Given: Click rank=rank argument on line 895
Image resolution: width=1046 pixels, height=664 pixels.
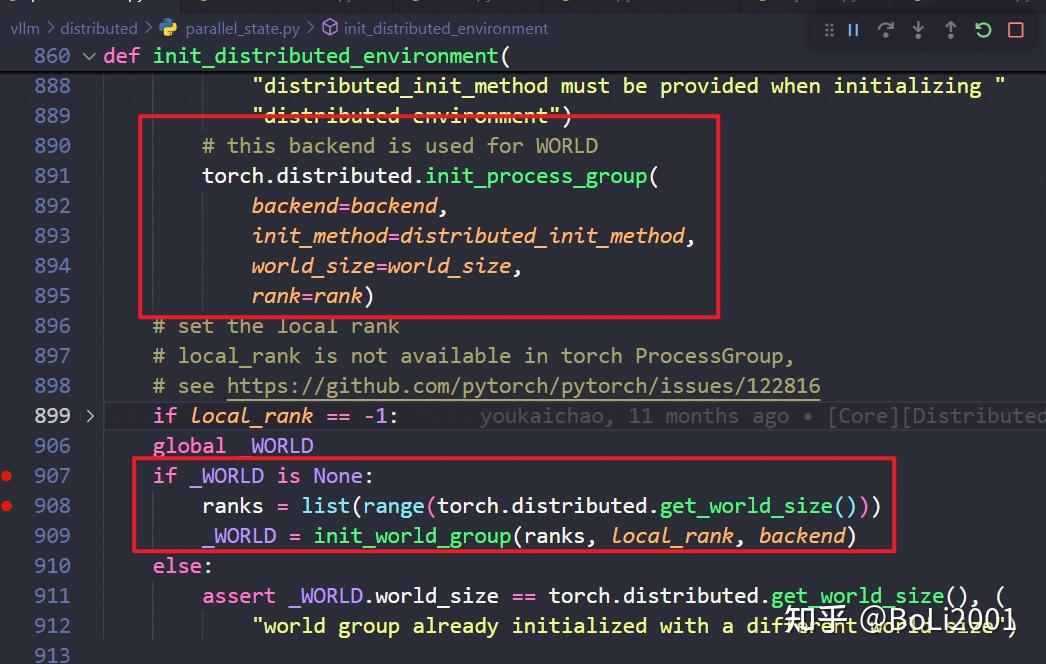Looking at the screenshot, I should pos(307,296).
